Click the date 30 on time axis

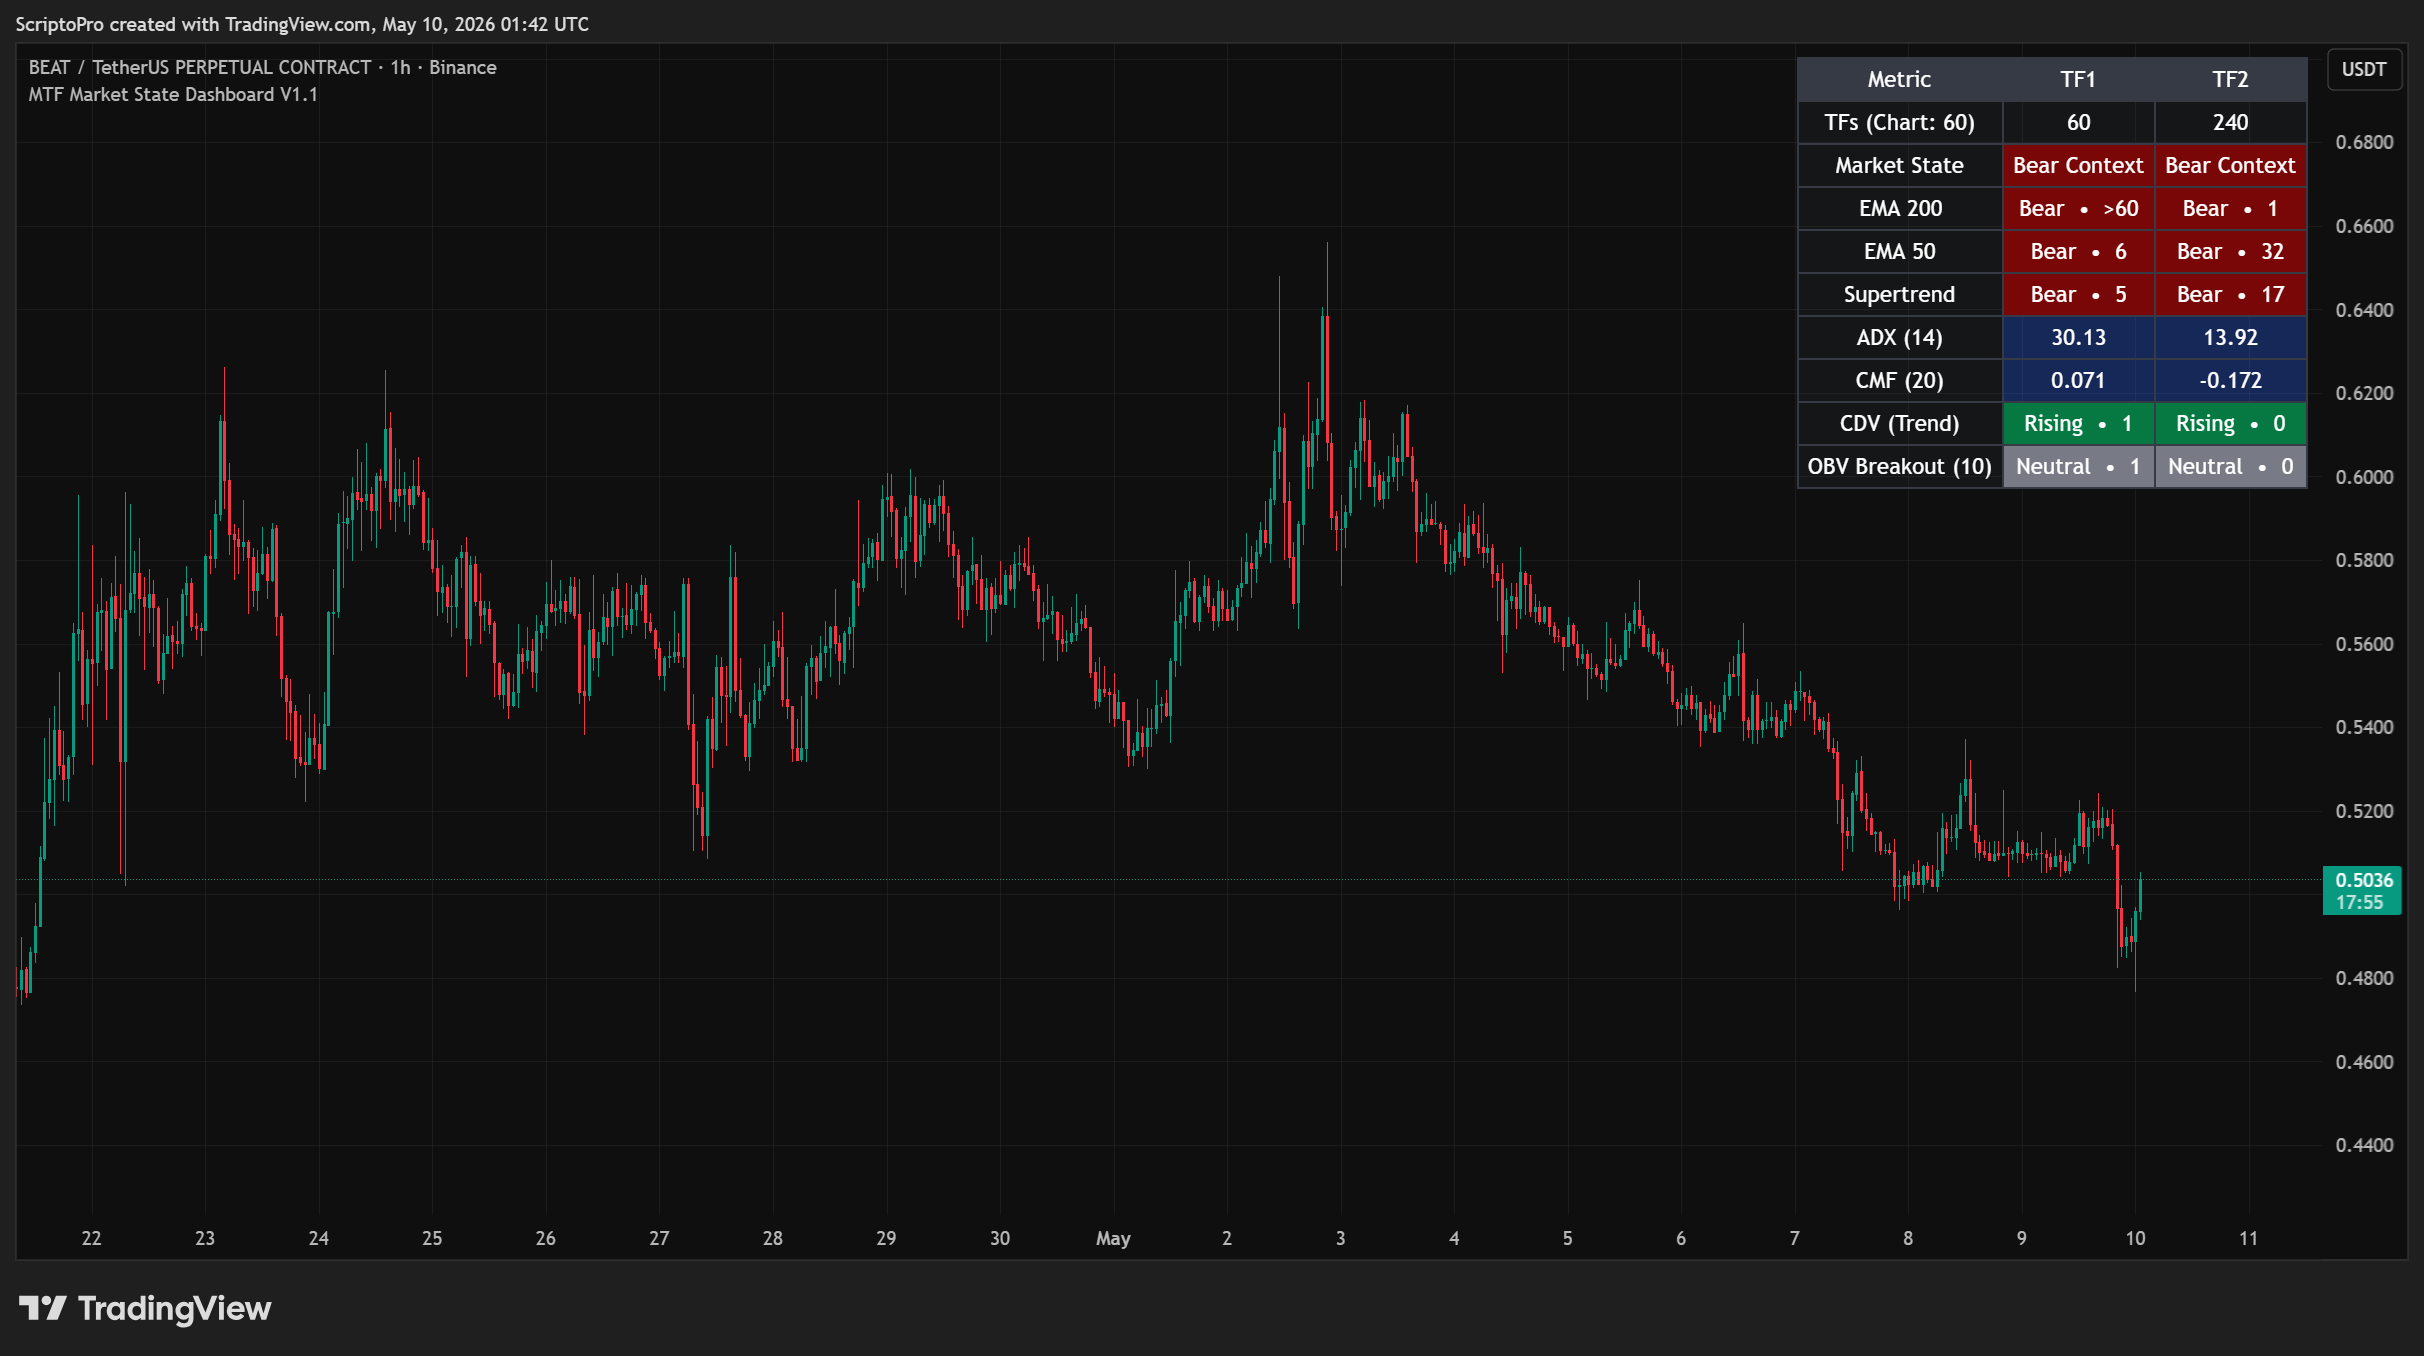(x=1000, y=1238)
